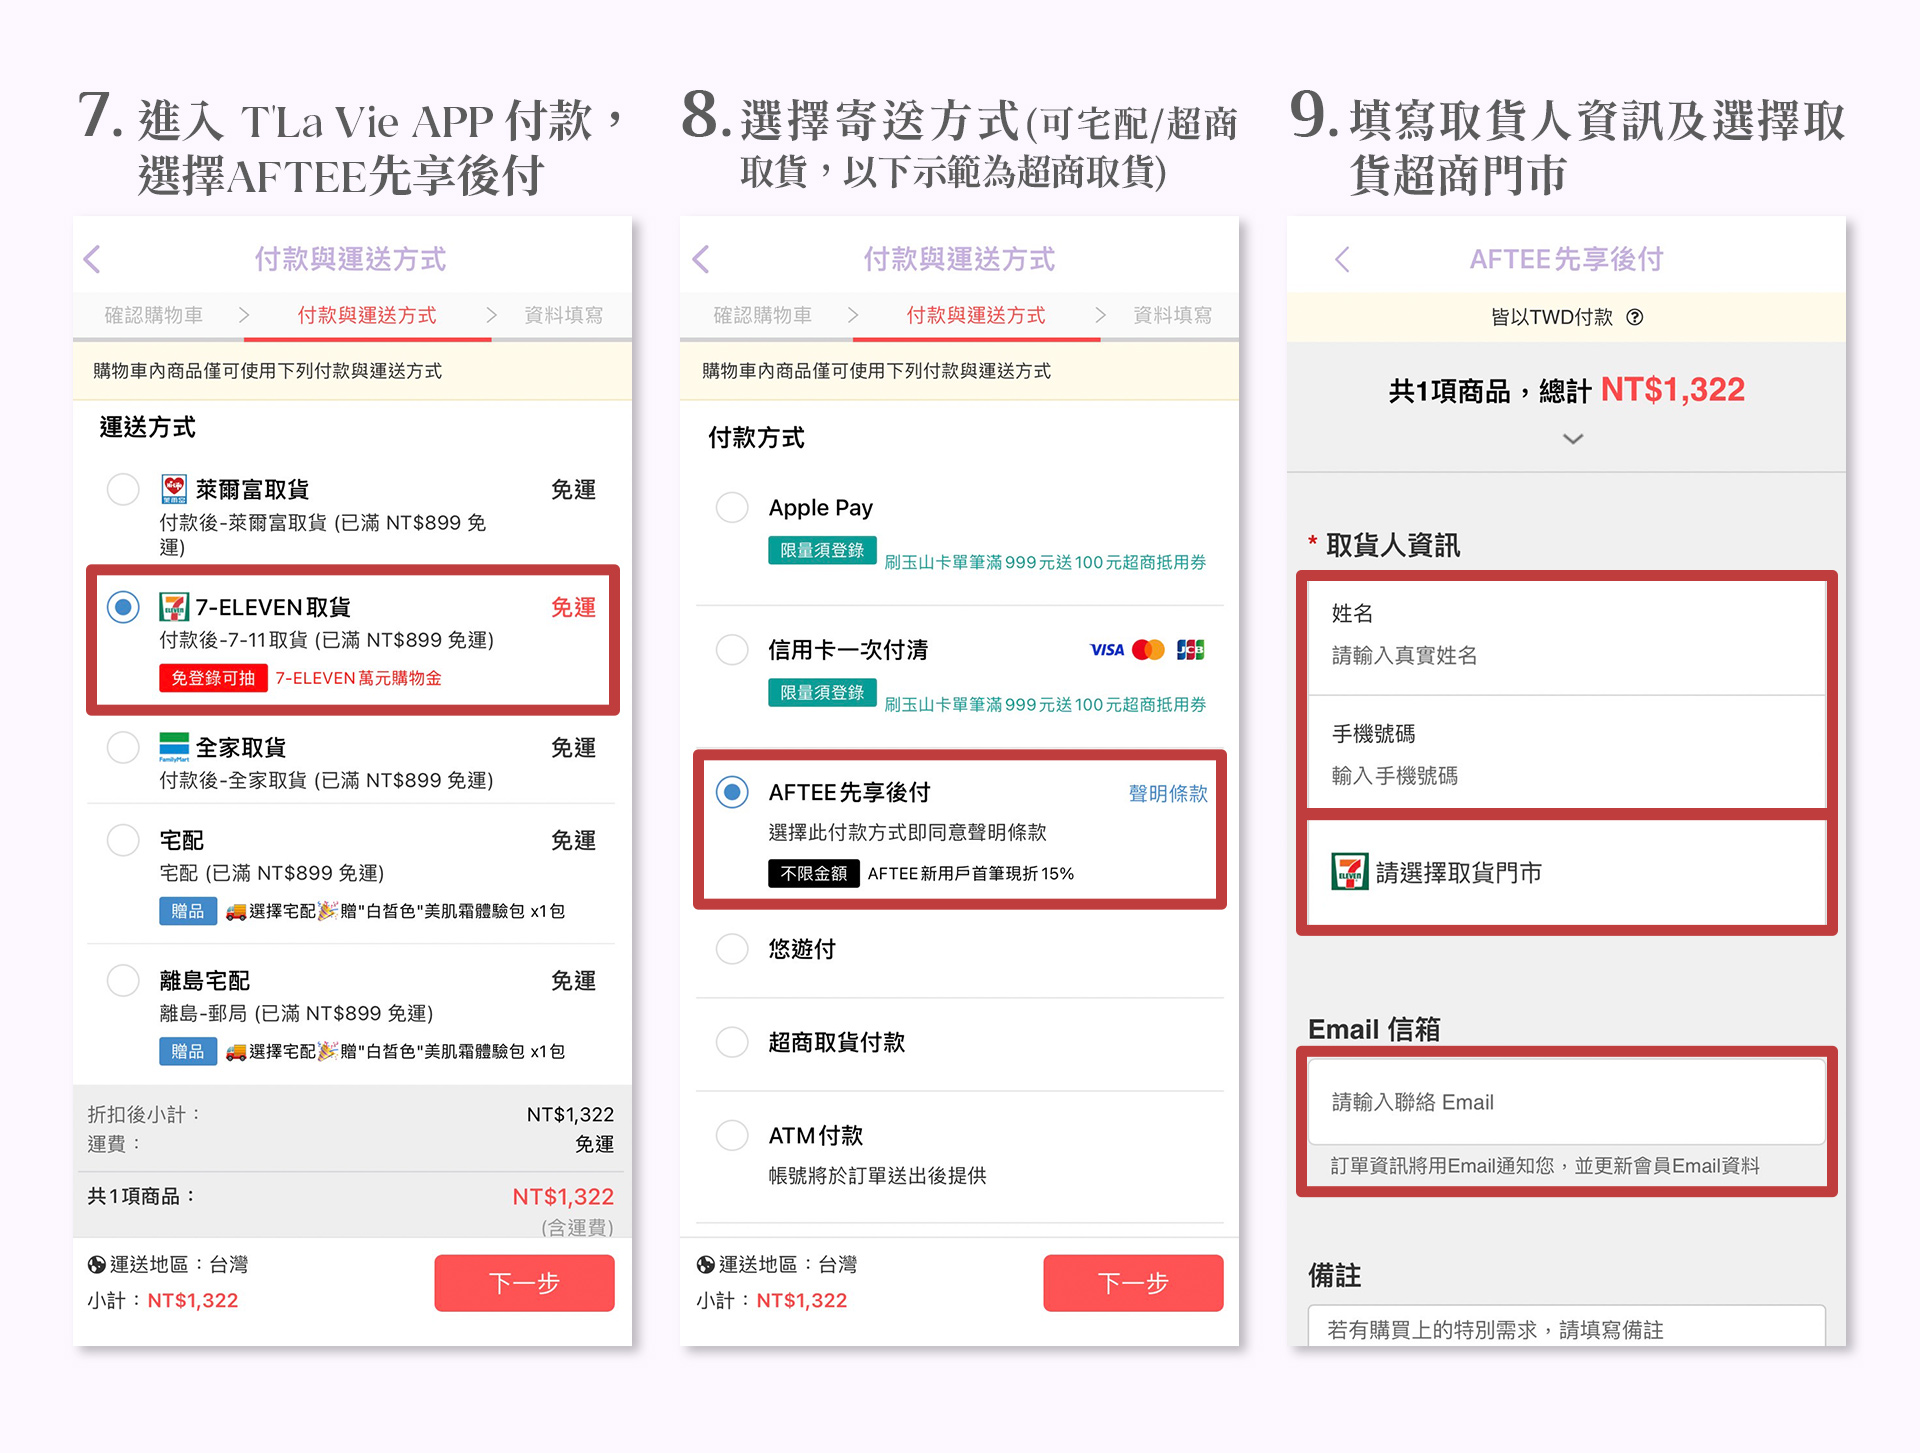Select the 悠遊付 payment option
The image size is (1920, 1453).
(732, 948)
